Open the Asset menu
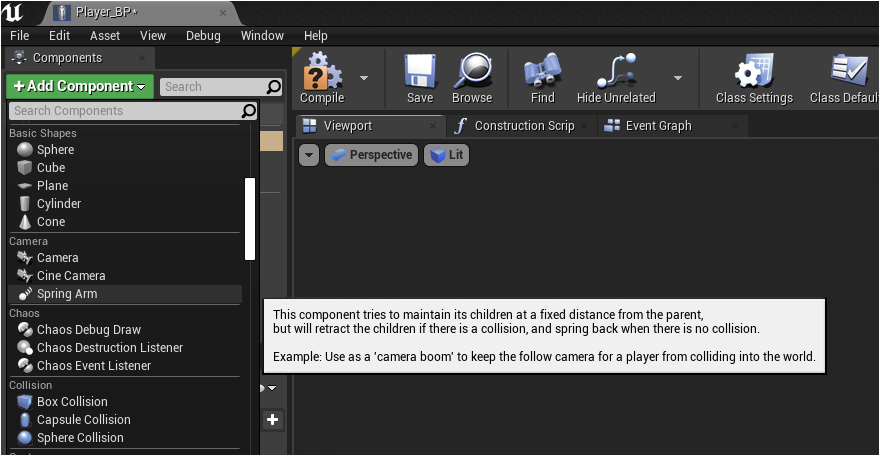Viewport: 880px width, 456px height. [105, 36]
